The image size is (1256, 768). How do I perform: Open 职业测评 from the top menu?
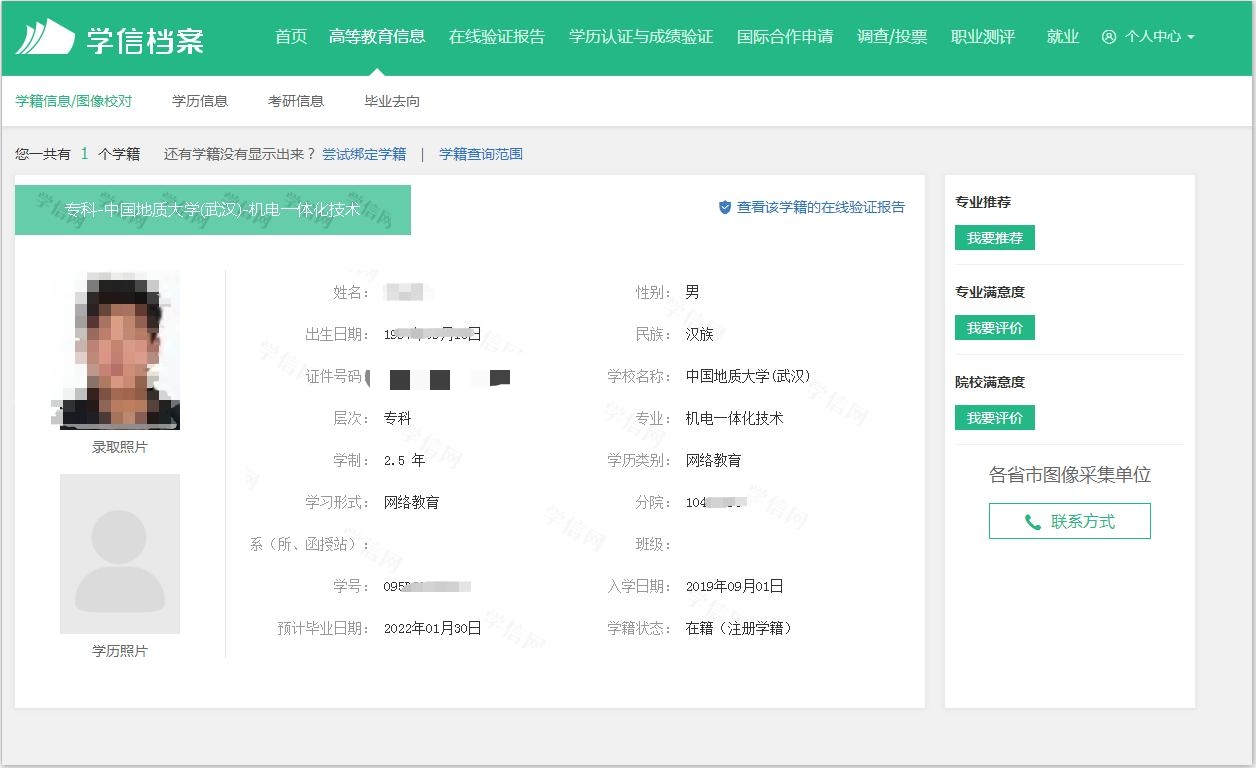pyautogui.click(x=983, y=37)
